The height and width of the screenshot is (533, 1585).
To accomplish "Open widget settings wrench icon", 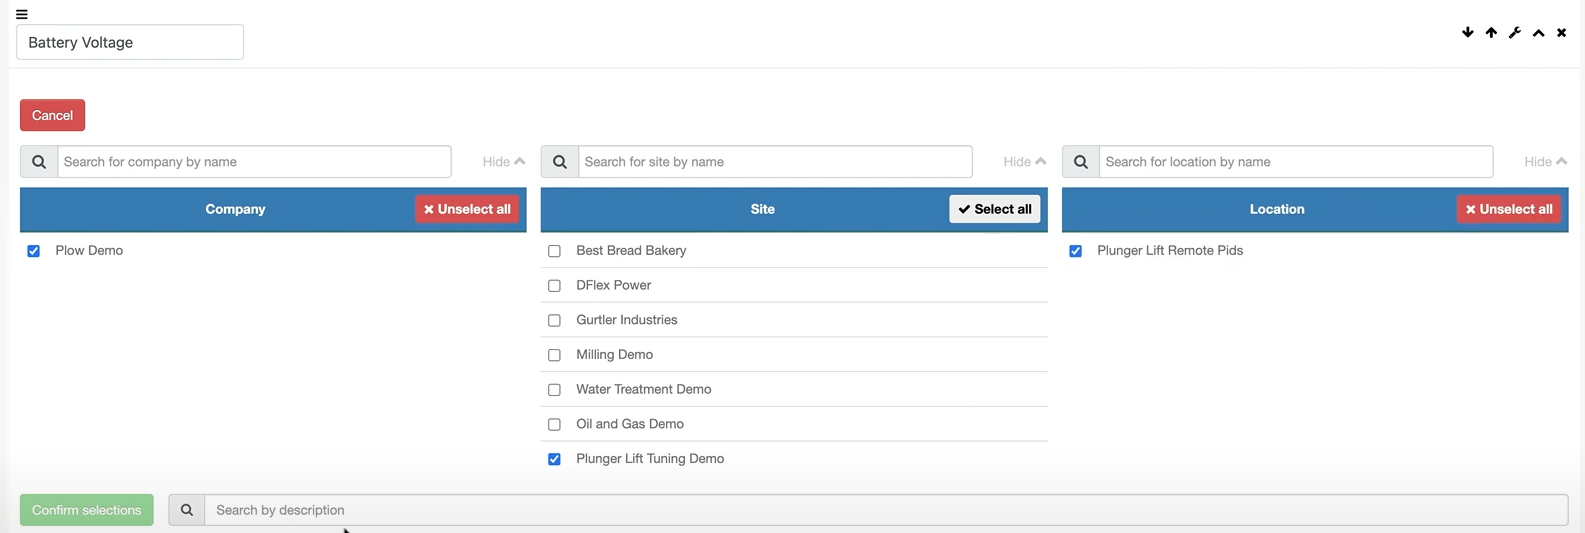I will click(1515, 33).
